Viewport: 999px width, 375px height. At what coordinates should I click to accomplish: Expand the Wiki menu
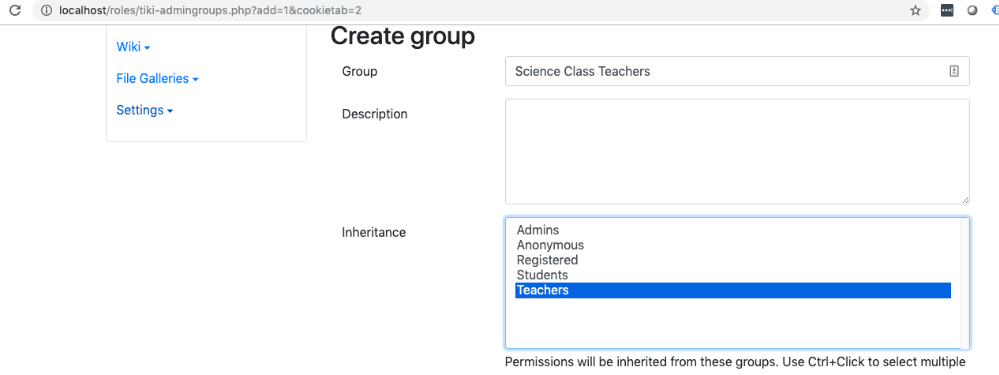coord(133,47)
